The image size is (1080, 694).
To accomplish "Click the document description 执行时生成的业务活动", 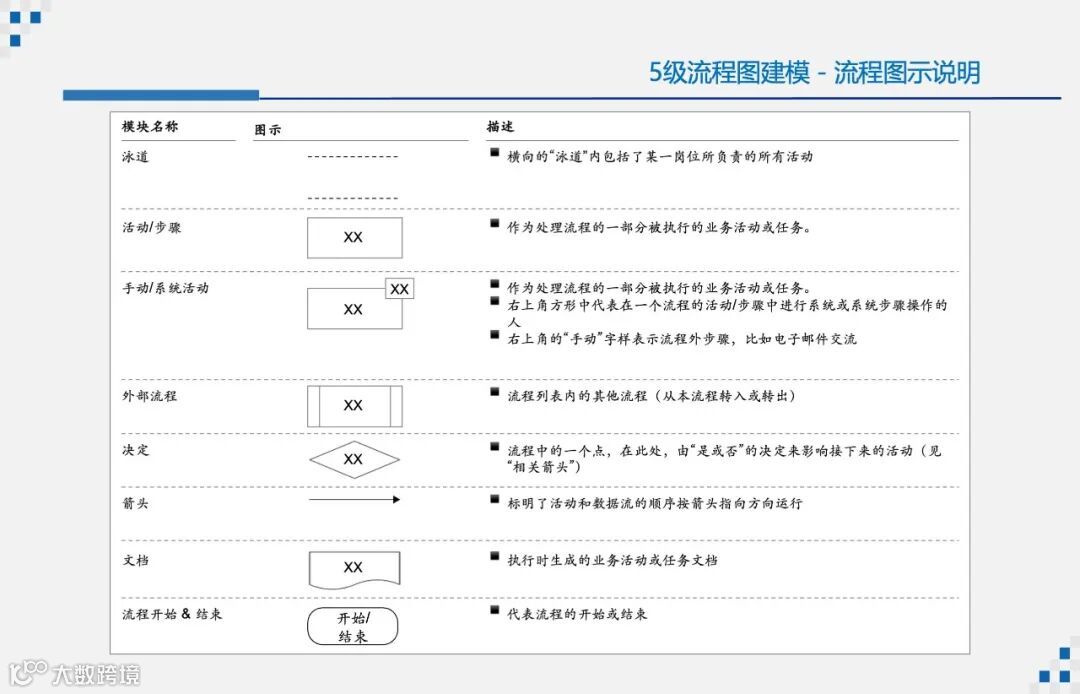I will [612, 560].
